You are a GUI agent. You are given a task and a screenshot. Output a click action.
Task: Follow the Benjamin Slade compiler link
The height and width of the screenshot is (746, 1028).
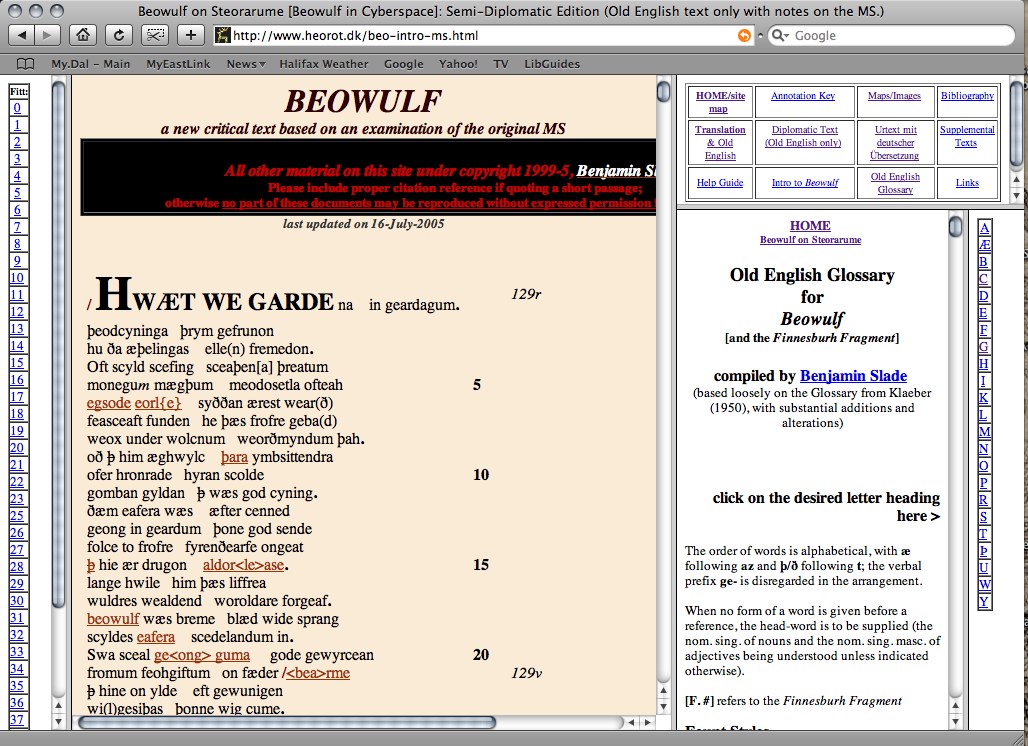click(853, 375)
